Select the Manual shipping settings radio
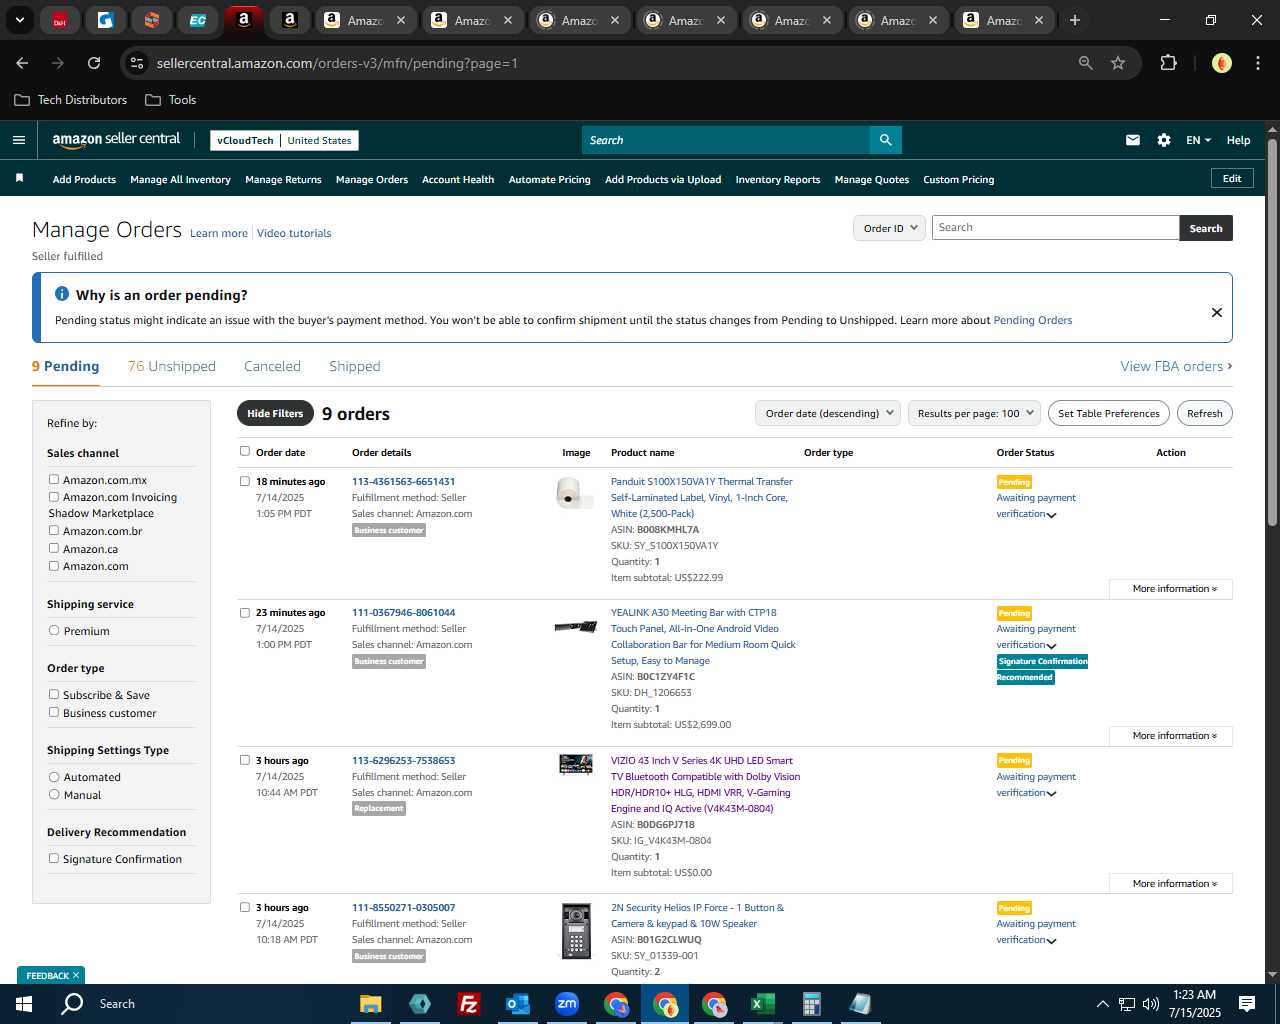Image resolution: width=1280 pixels, height=1024 pixels. point(54,795)
